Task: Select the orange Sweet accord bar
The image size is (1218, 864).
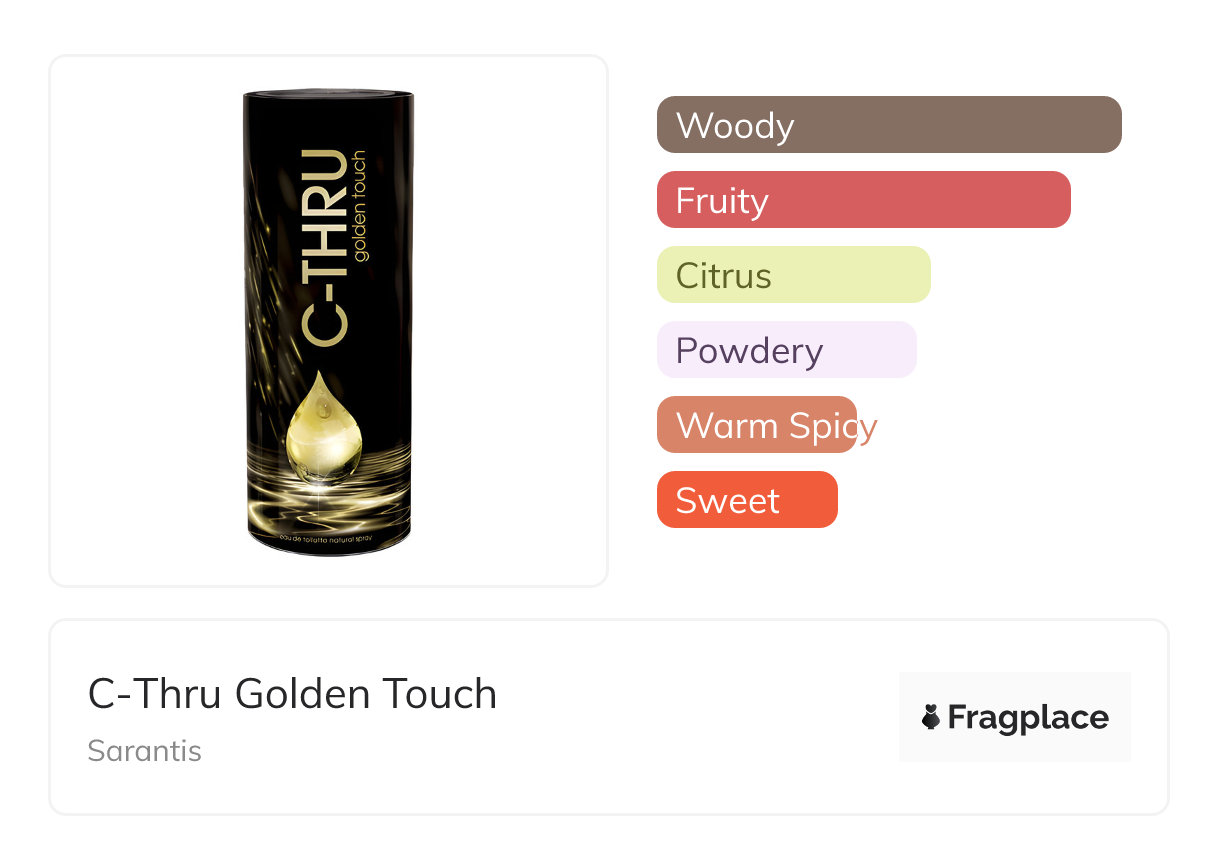Action: 746,500
